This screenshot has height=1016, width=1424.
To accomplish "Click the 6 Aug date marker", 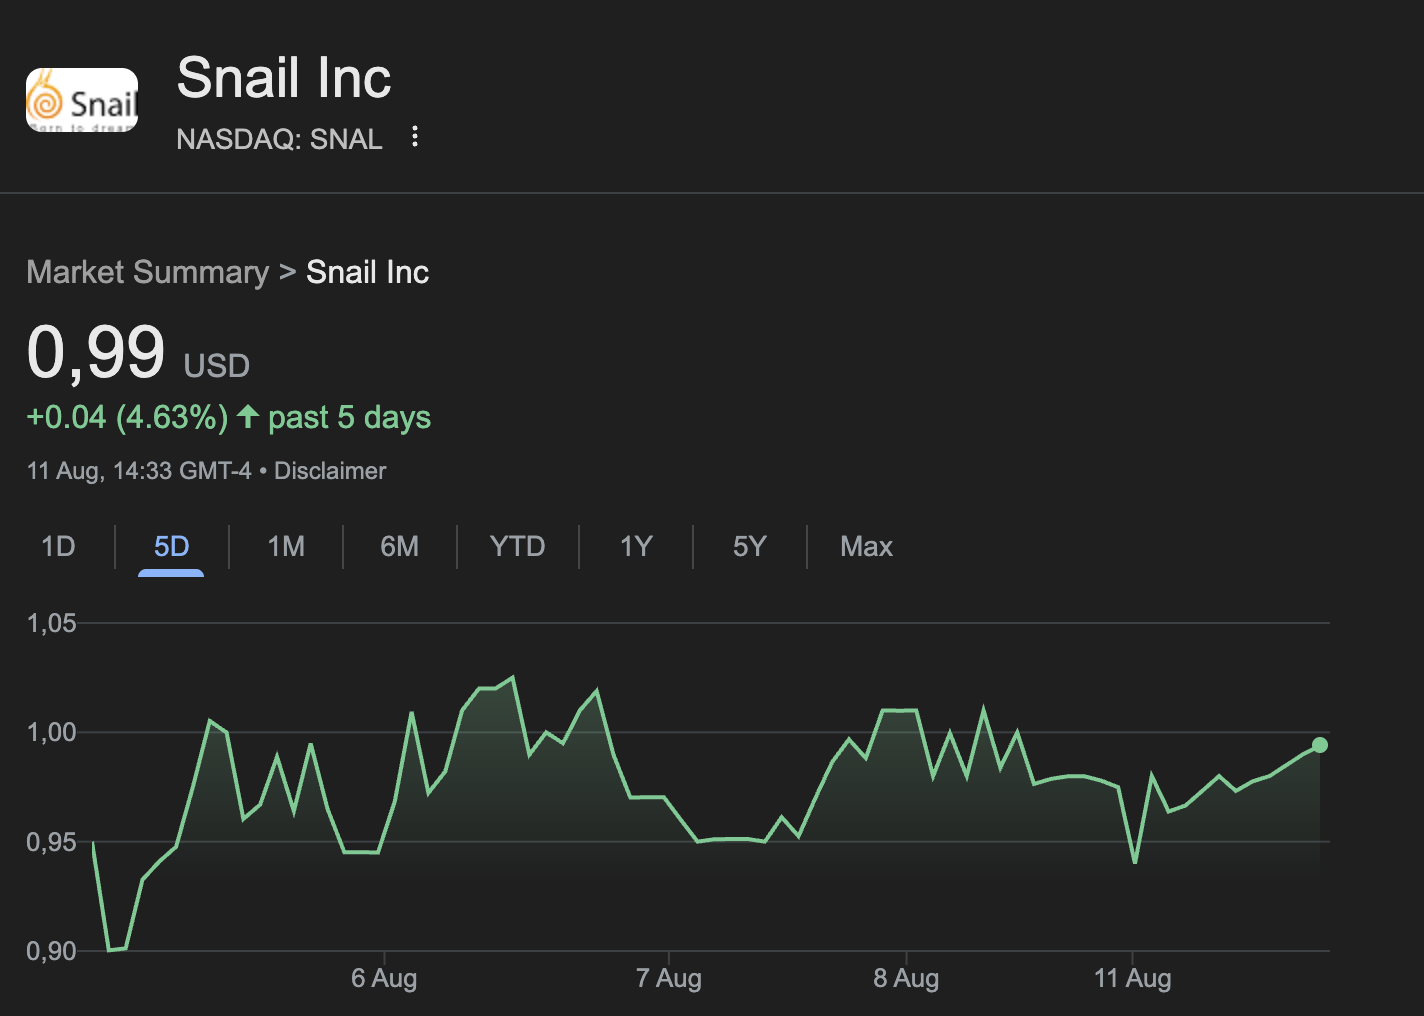I will [384, 978].
